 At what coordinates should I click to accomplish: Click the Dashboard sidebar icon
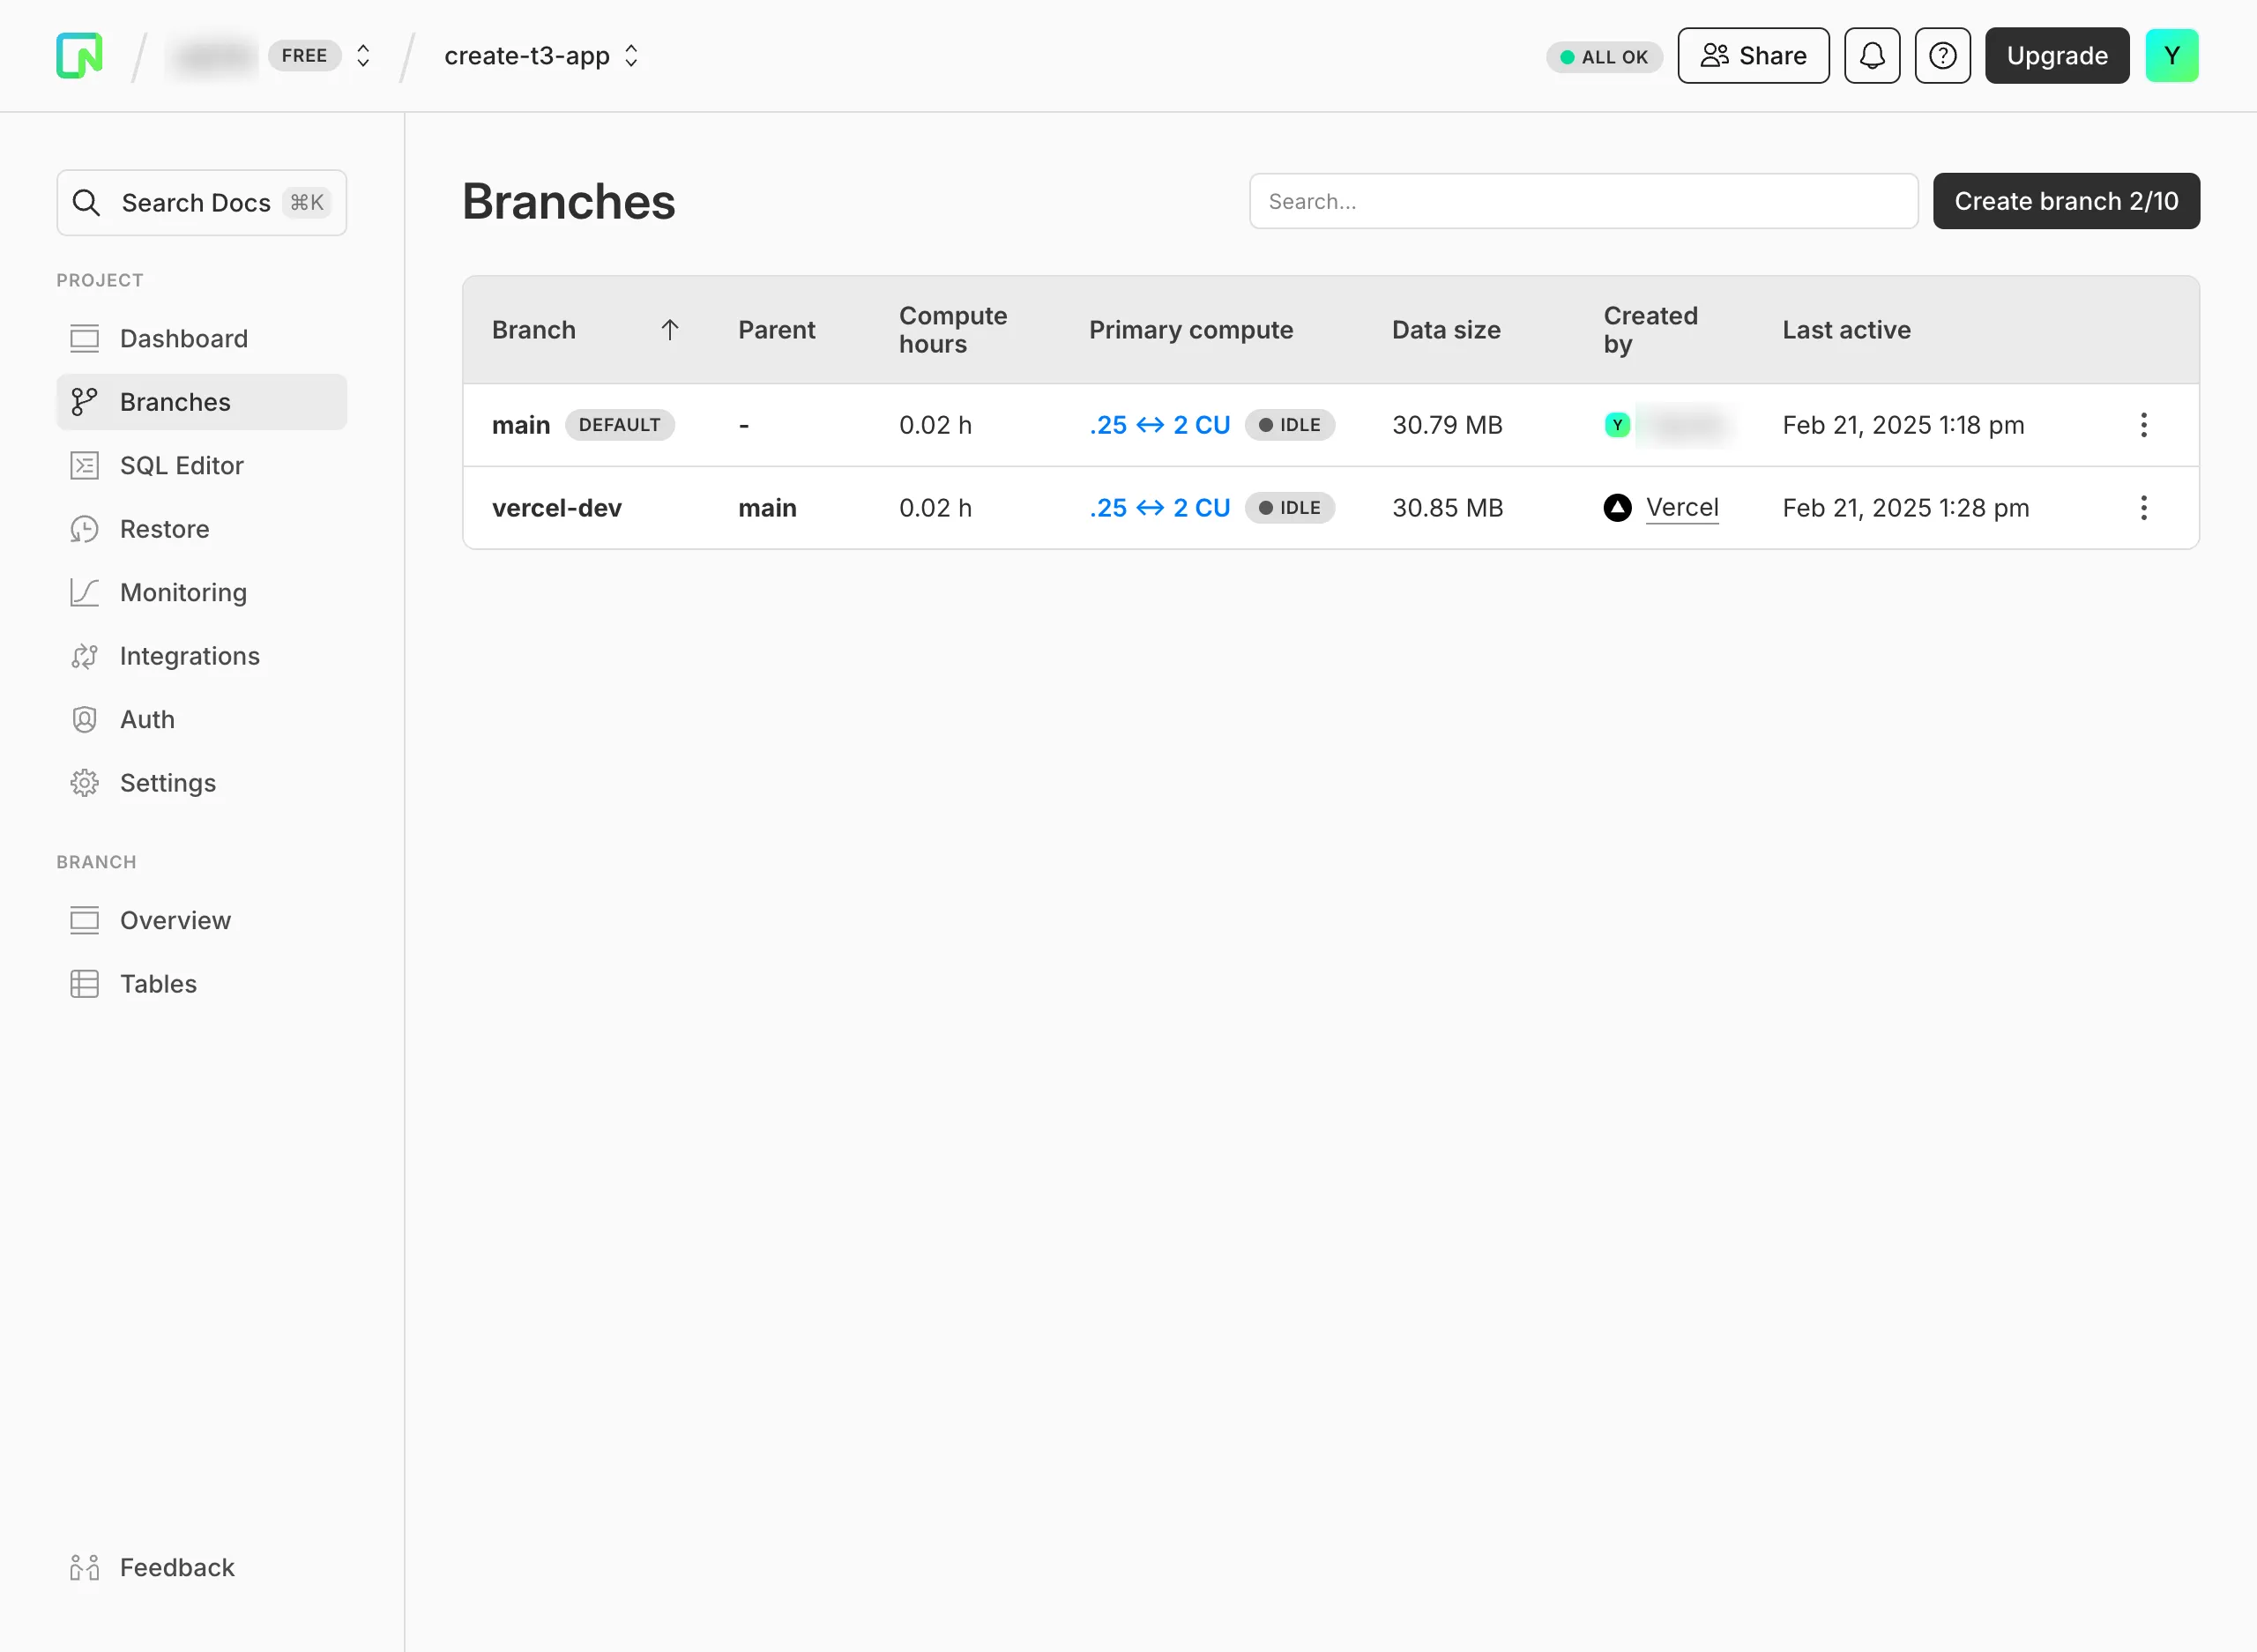pyautogui.click(x=85, y=338)
